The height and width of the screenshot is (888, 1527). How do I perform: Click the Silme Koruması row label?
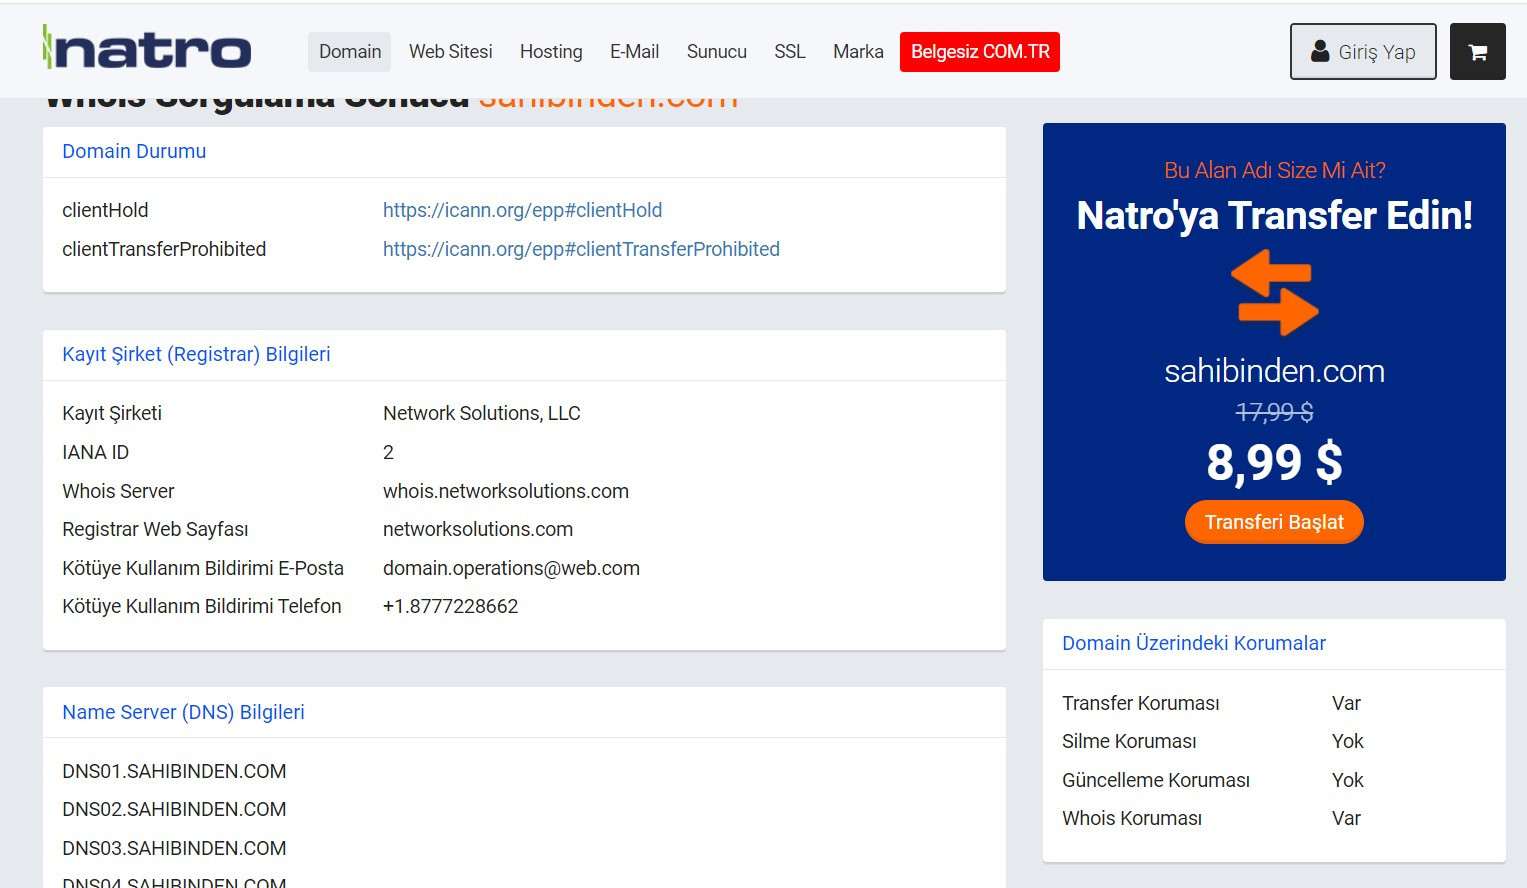1129,741
